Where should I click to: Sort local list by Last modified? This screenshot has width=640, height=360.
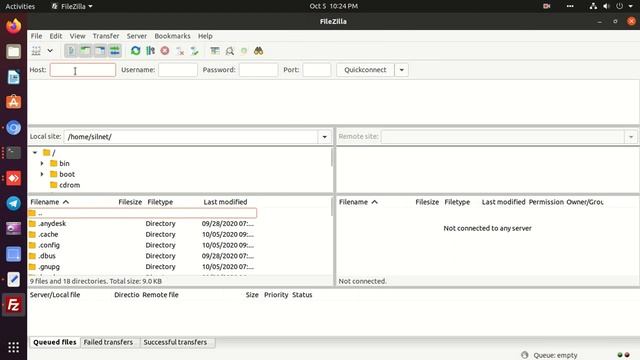point(225,202)
